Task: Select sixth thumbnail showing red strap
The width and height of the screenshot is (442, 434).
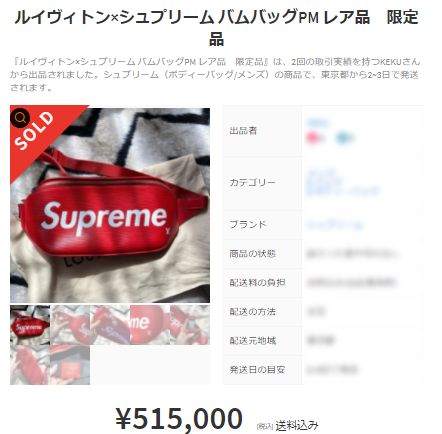Action: [x=30, y=365]
